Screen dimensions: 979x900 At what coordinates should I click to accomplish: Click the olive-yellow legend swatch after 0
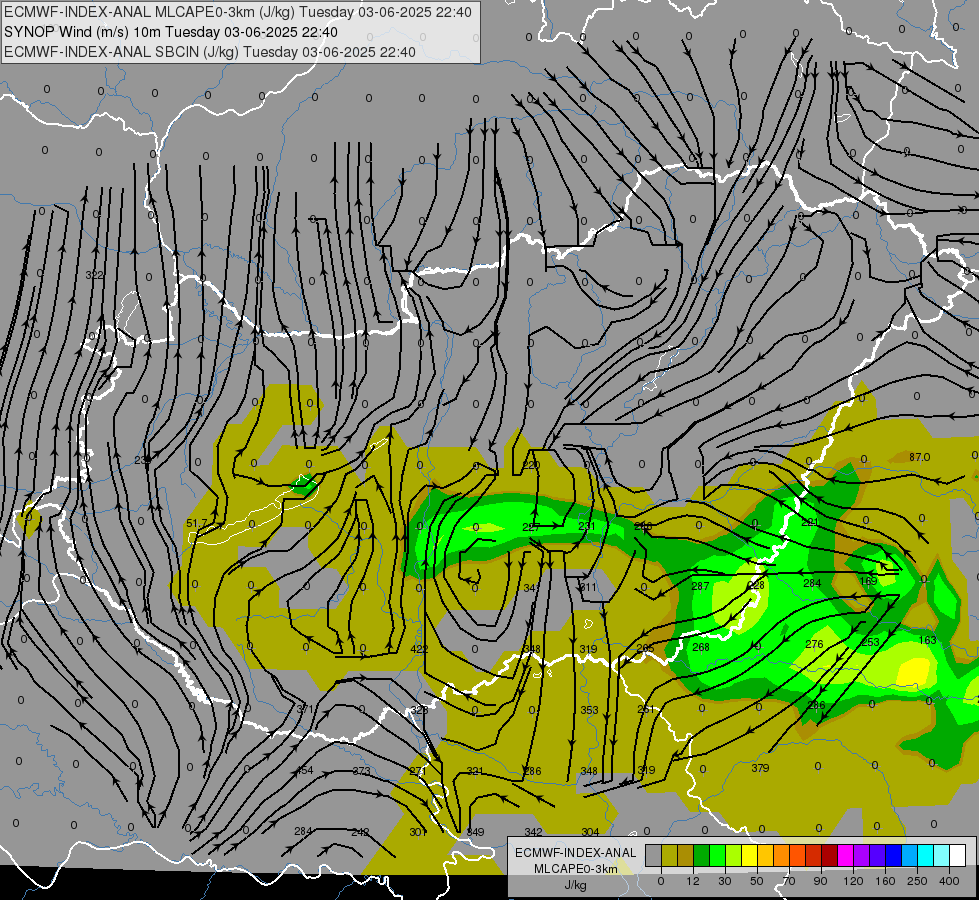click(669, 855)
